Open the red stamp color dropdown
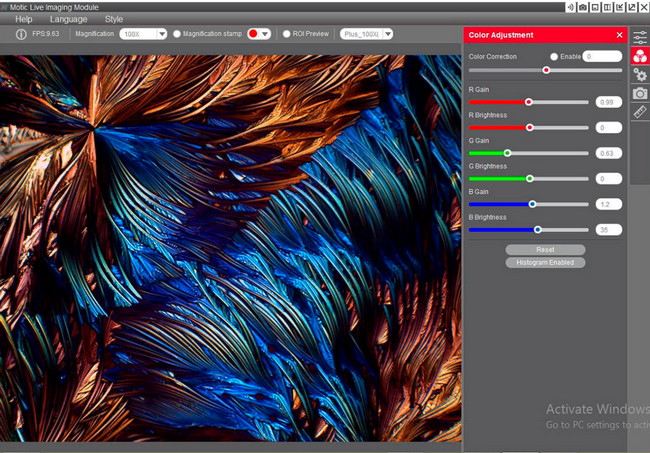The image size is (650, 453). click(x=259, y=34)
